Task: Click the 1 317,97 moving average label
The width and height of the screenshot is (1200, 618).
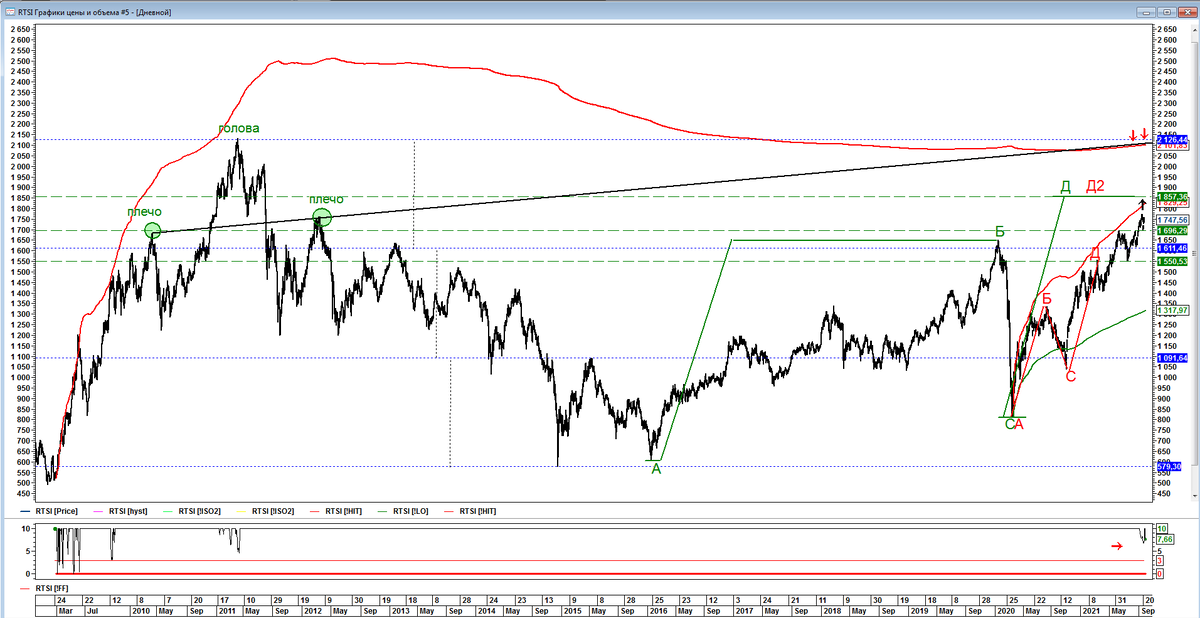Action: [1172, 310]
